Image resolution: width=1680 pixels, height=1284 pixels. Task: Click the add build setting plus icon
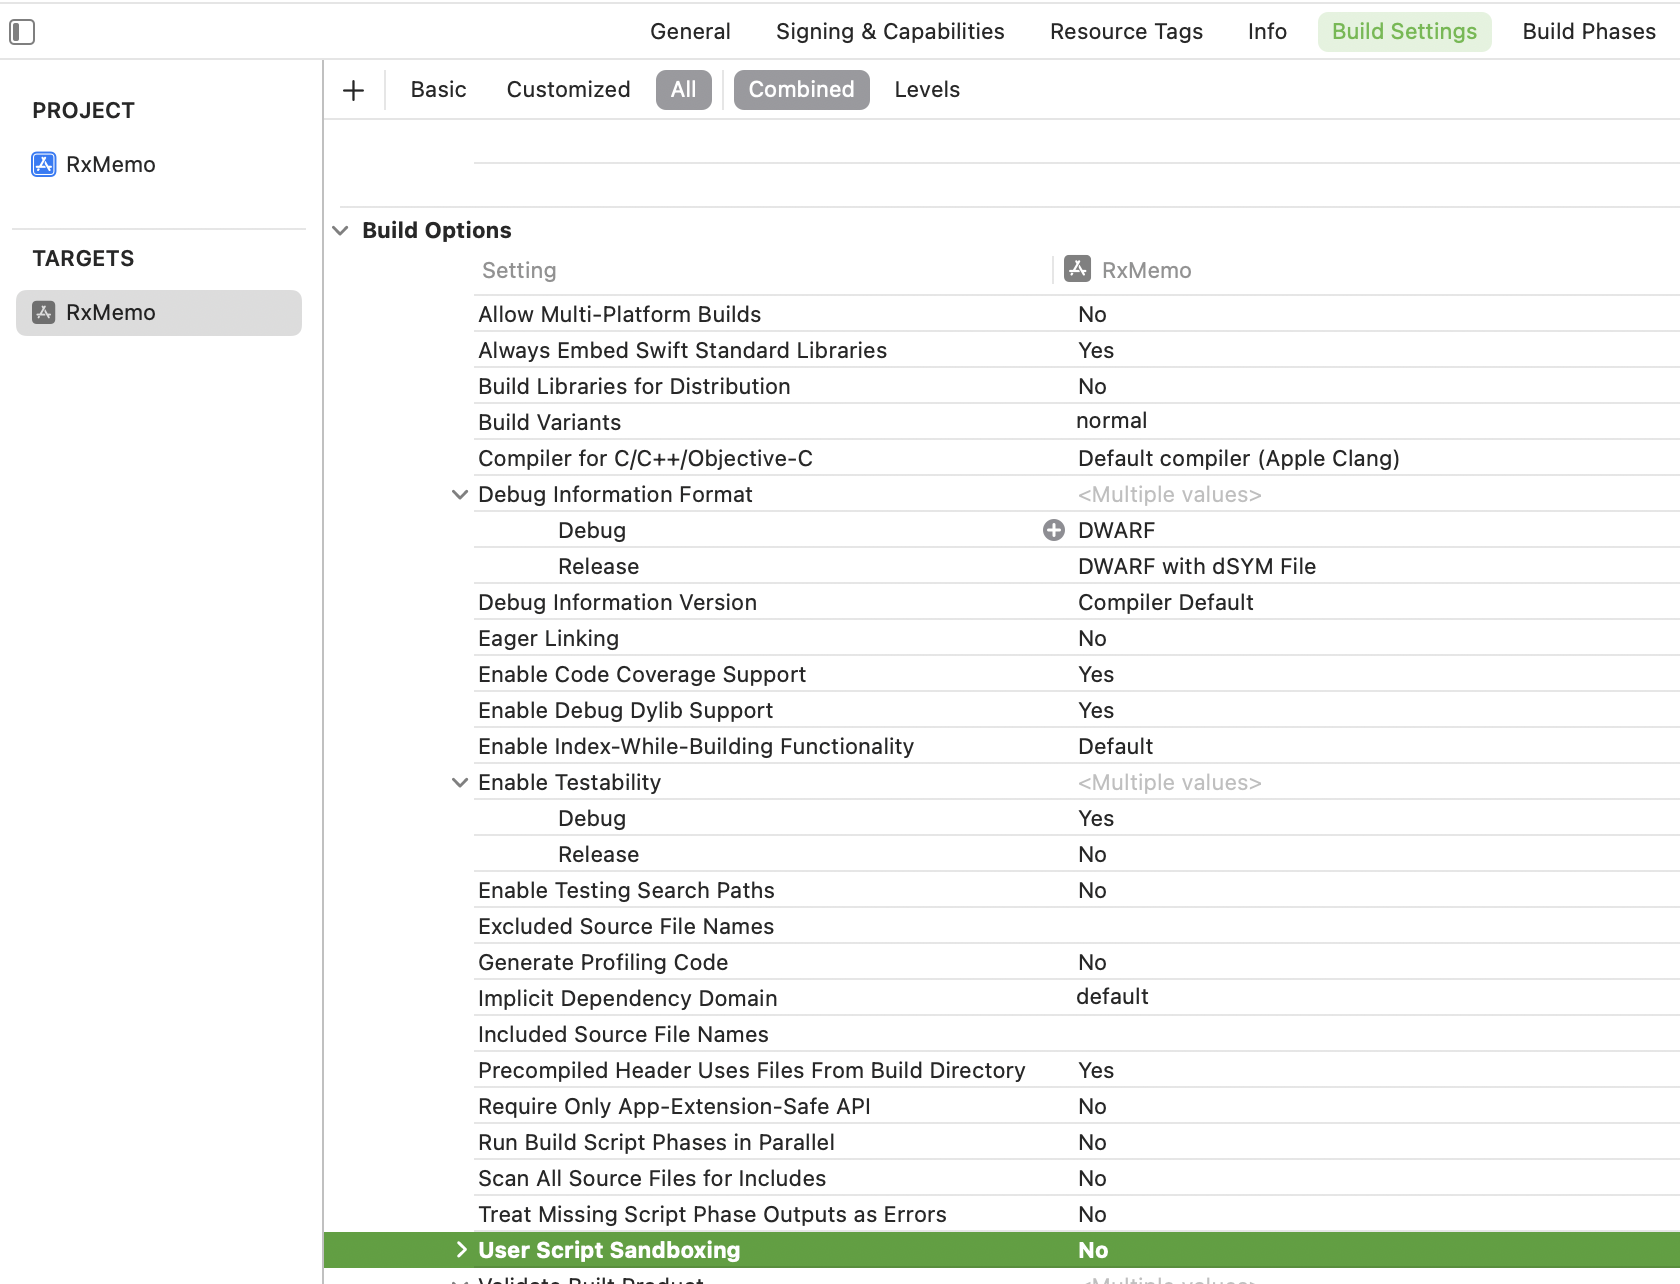click(x=353, y=90)
